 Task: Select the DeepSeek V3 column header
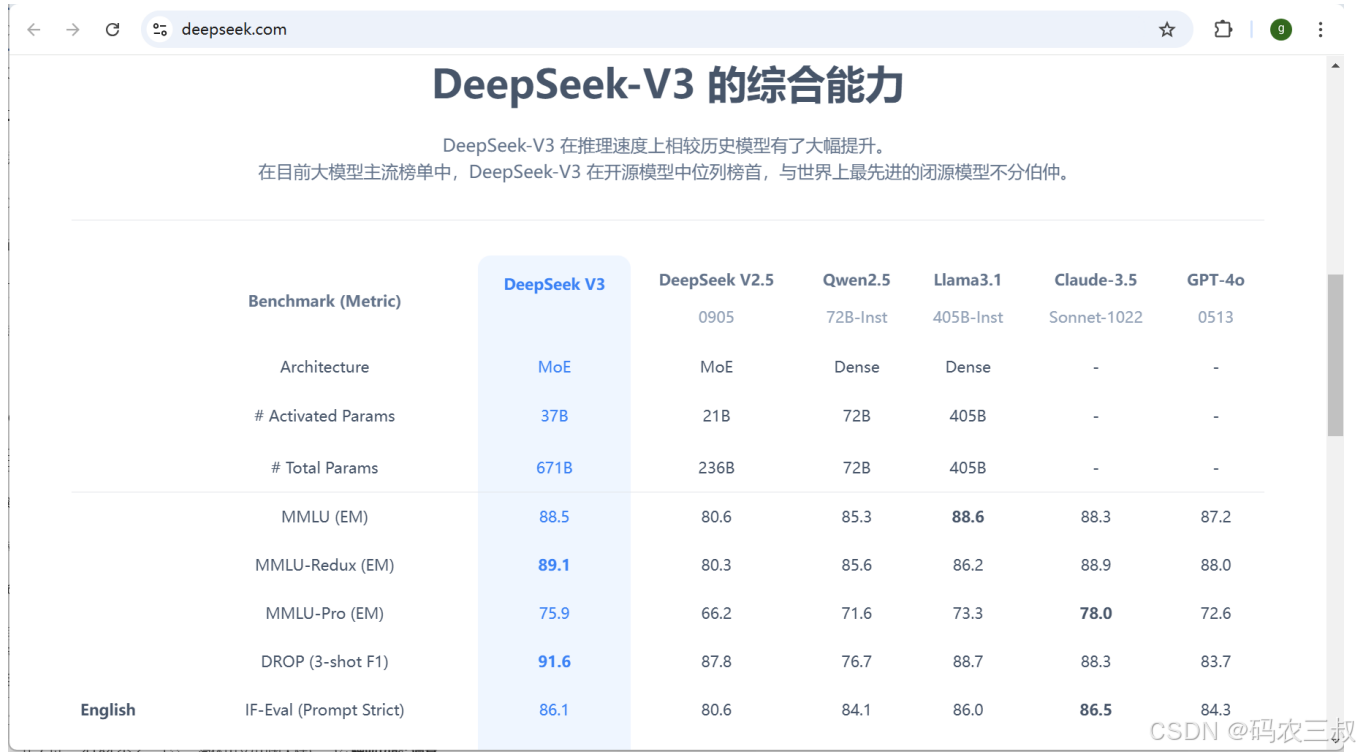tap(554, 285)
